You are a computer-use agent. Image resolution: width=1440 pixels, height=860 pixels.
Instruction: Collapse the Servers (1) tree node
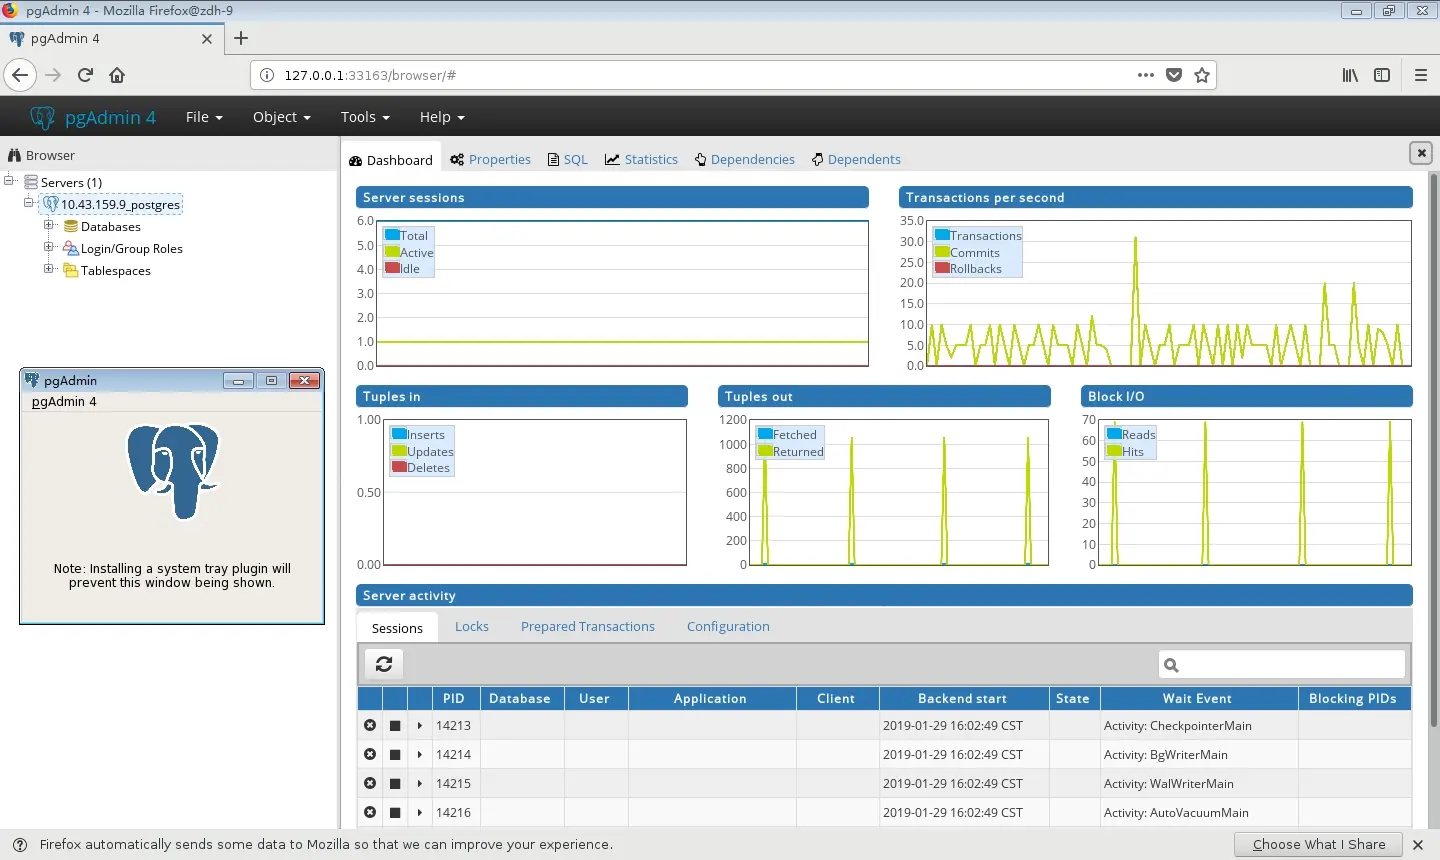[10, 181]
